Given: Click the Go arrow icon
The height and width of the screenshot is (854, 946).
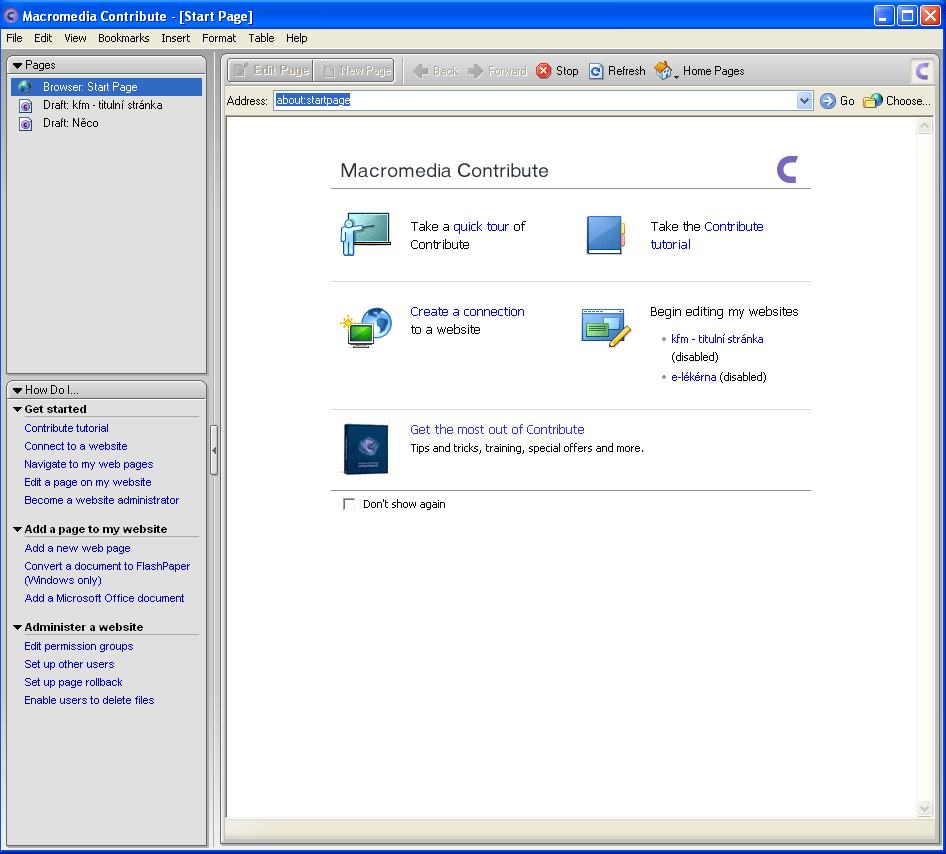Looking at the screenshot, I should [828, 101].
